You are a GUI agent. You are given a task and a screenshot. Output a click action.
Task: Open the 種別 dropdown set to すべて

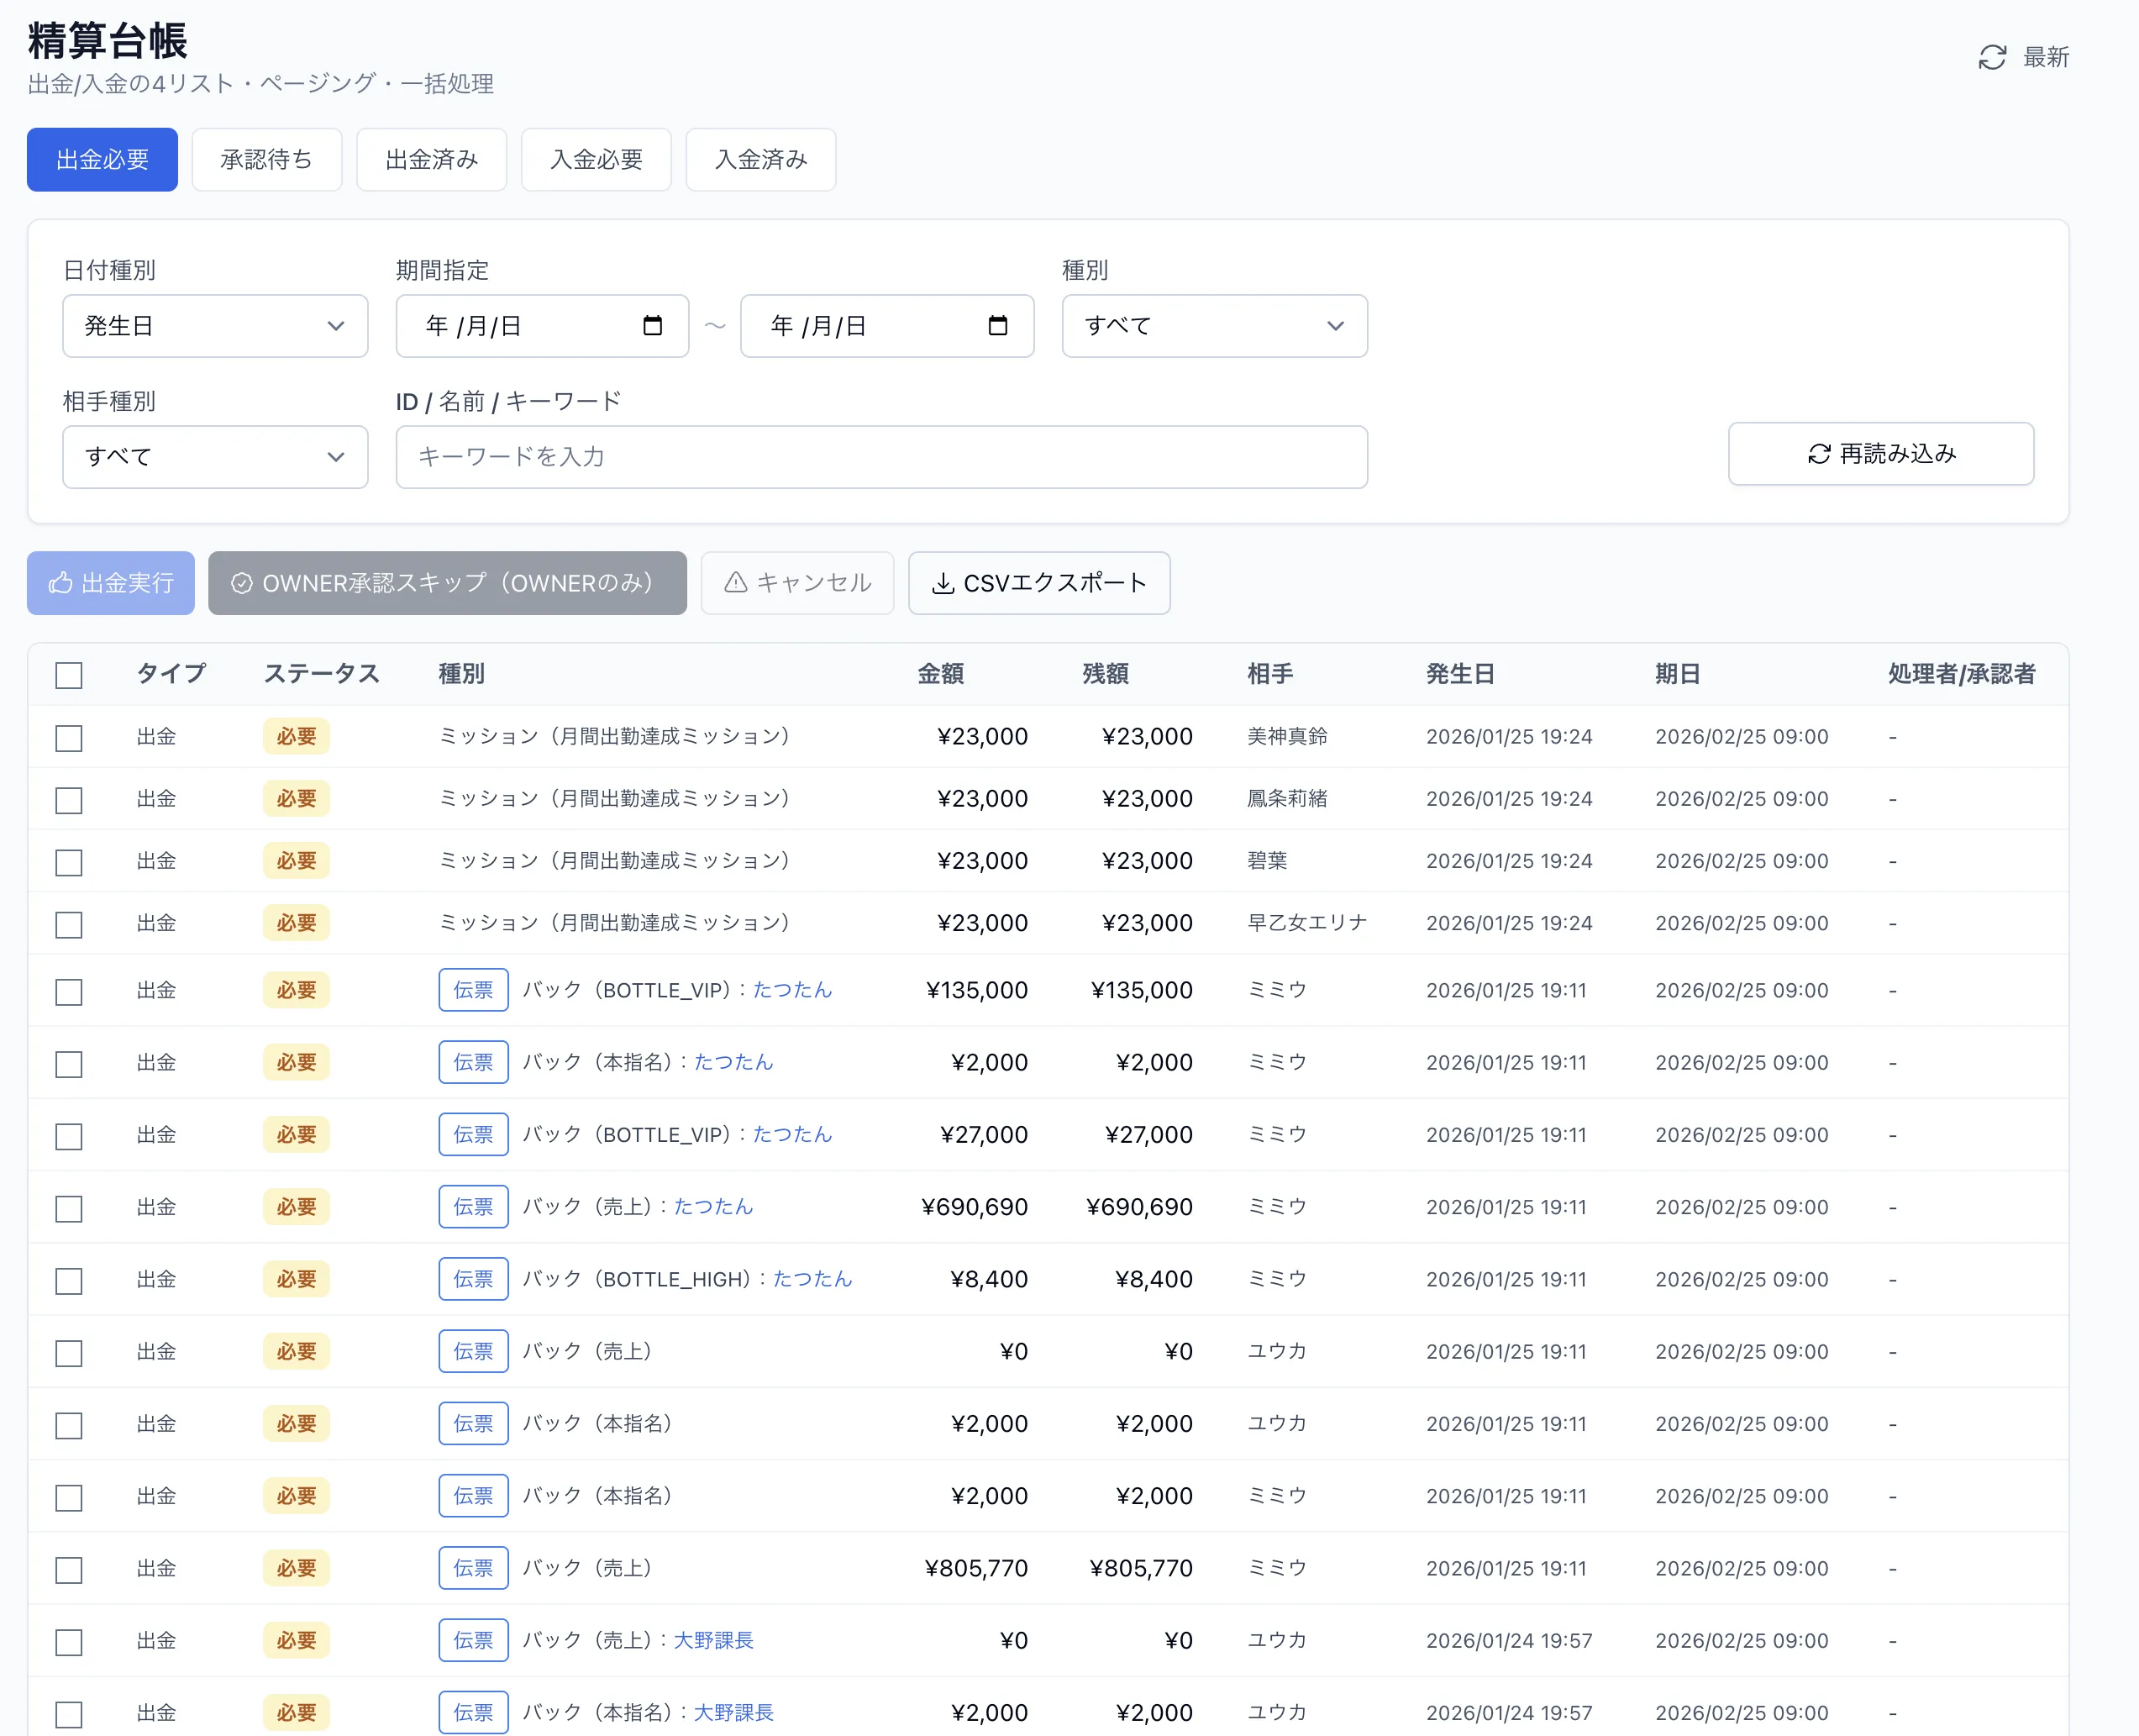click(1213, 326)
